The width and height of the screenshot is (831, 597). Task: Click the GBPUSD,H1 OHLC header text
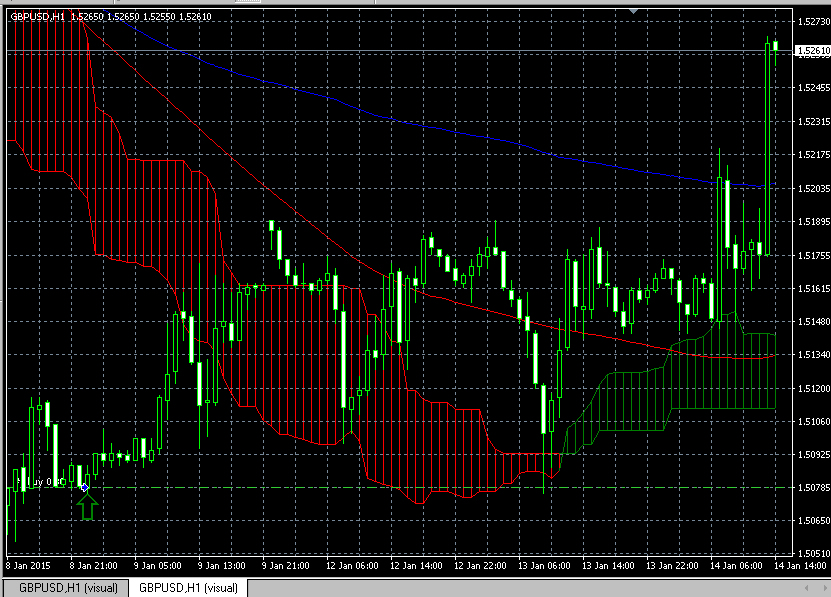[111, 16]
